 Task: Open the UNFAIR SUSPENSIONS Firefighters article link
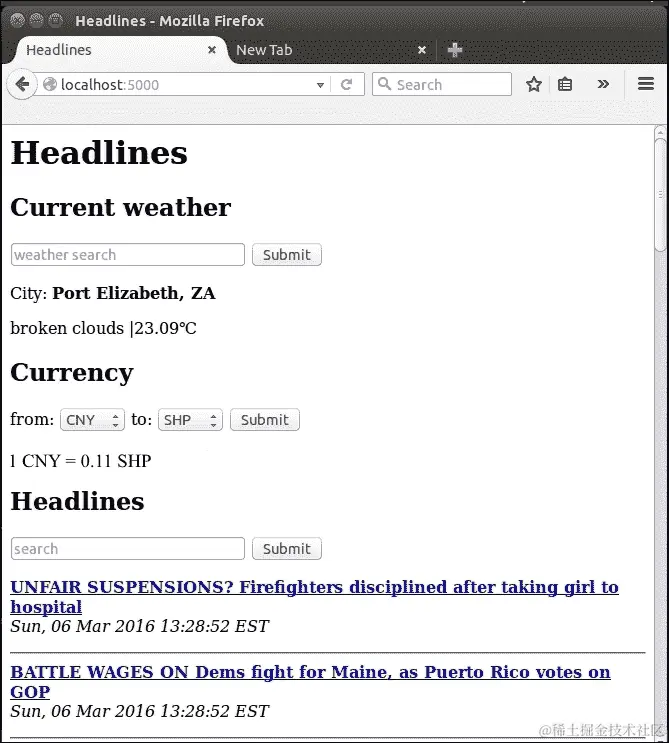click(x=315, y=597)
